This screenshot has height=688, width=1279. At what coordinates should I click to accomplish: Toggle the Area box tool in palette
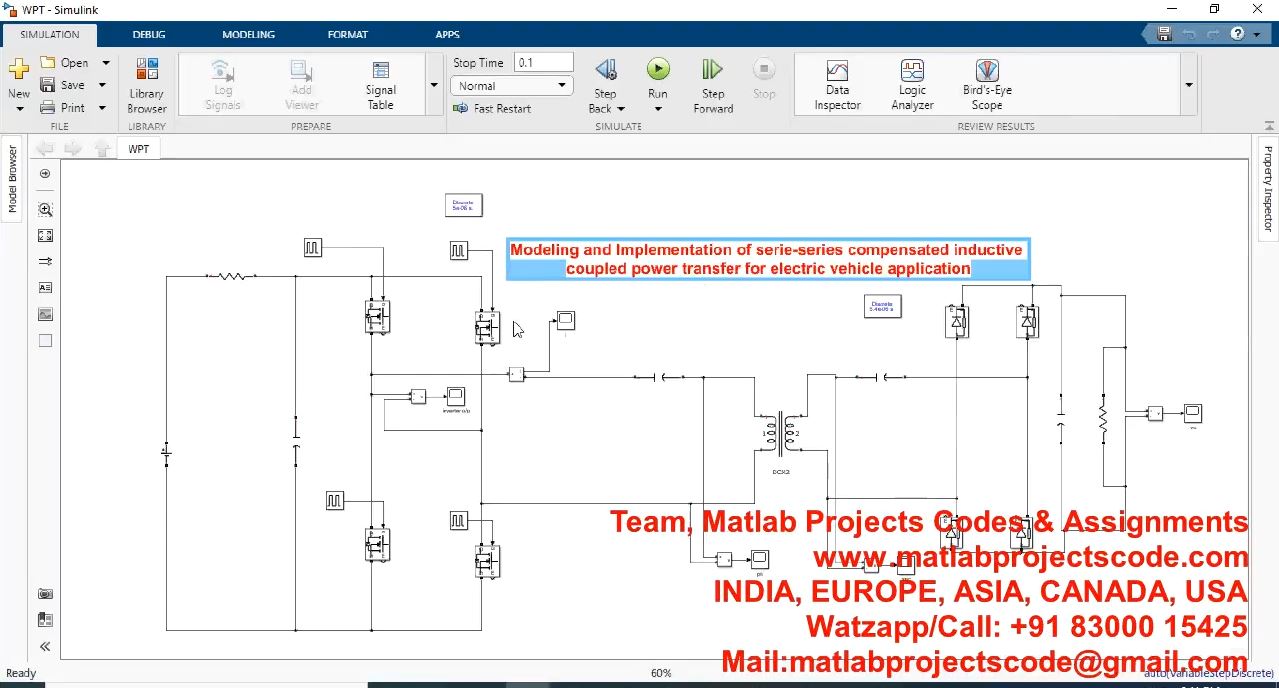[45, 341]
